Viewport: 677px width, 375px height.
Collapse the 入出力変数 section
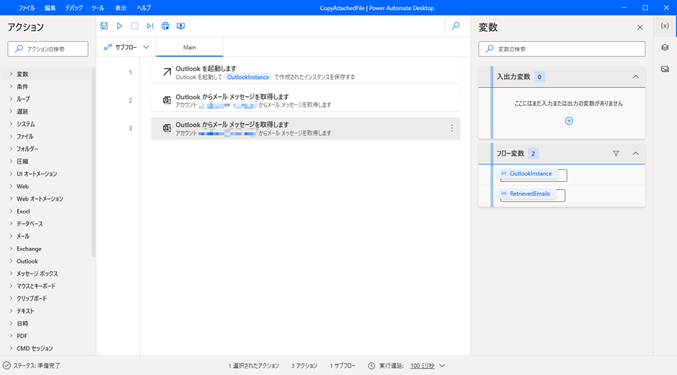click(x=636, y=77)
